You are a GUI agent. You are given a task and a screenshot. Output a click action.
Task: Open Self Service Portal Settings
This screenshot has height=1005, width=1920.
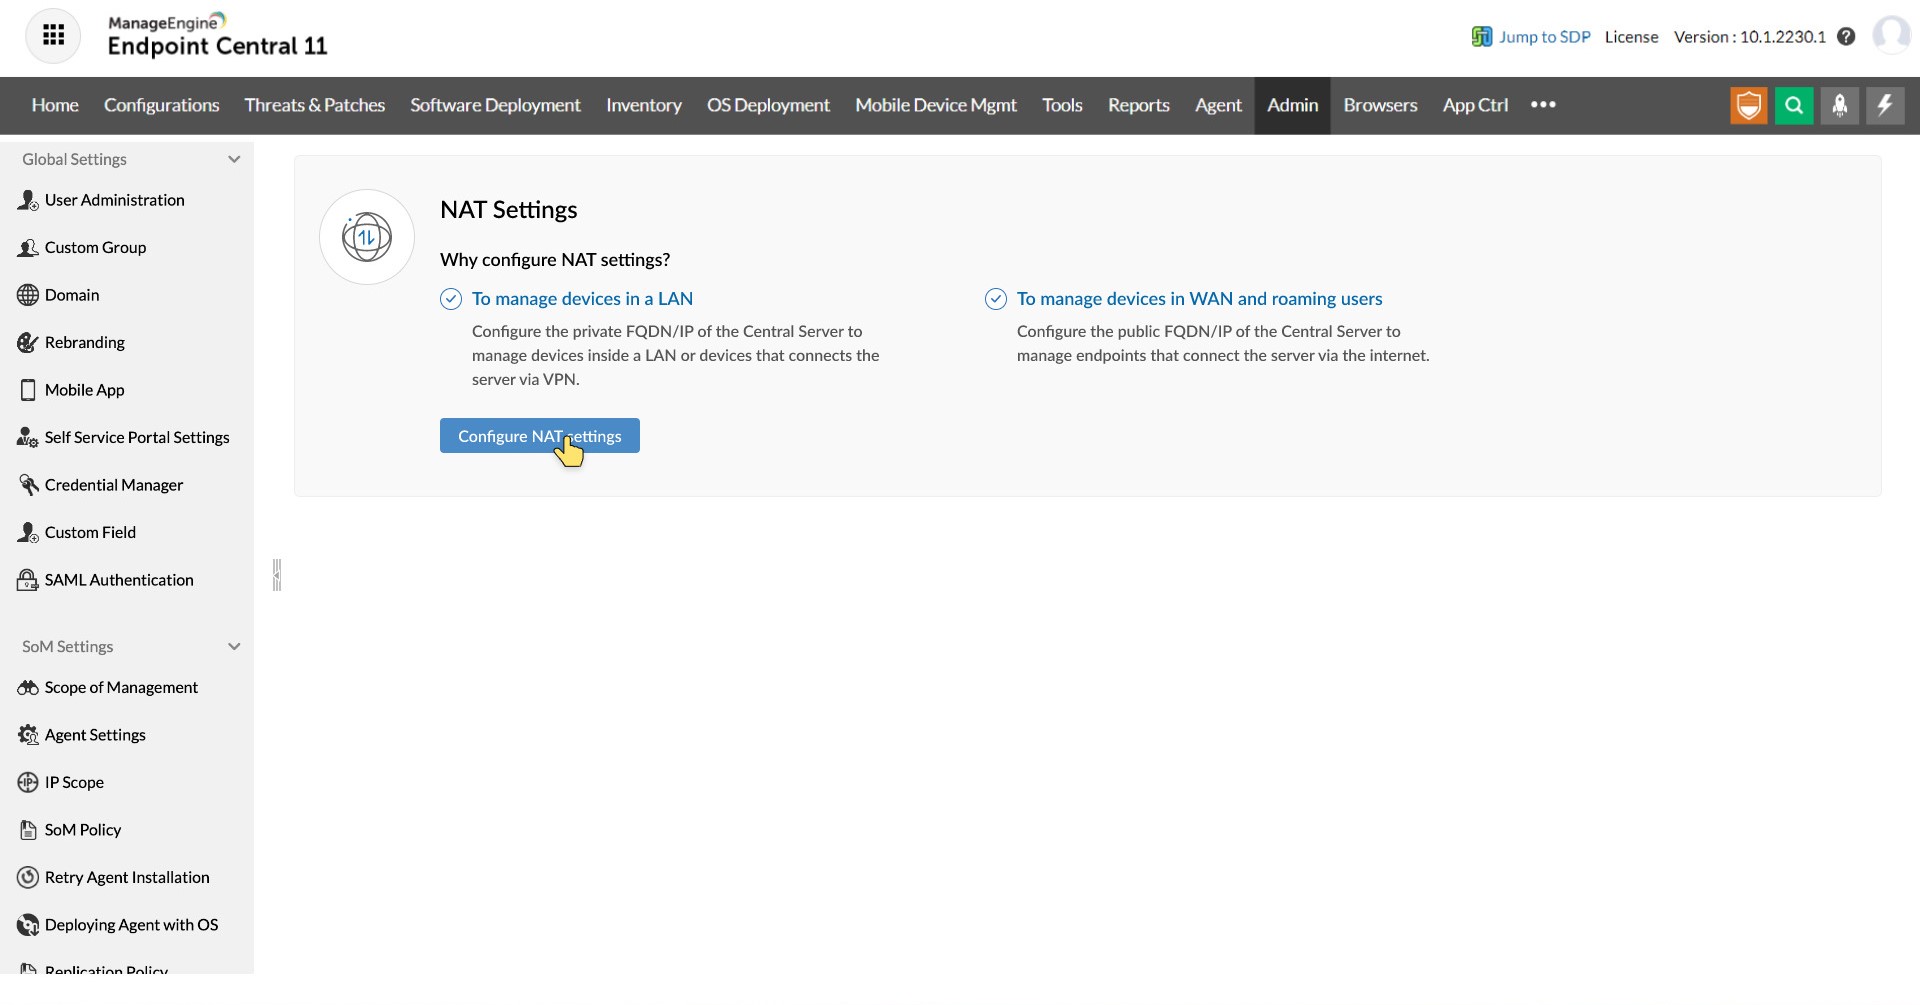click(x=137, y=438)
